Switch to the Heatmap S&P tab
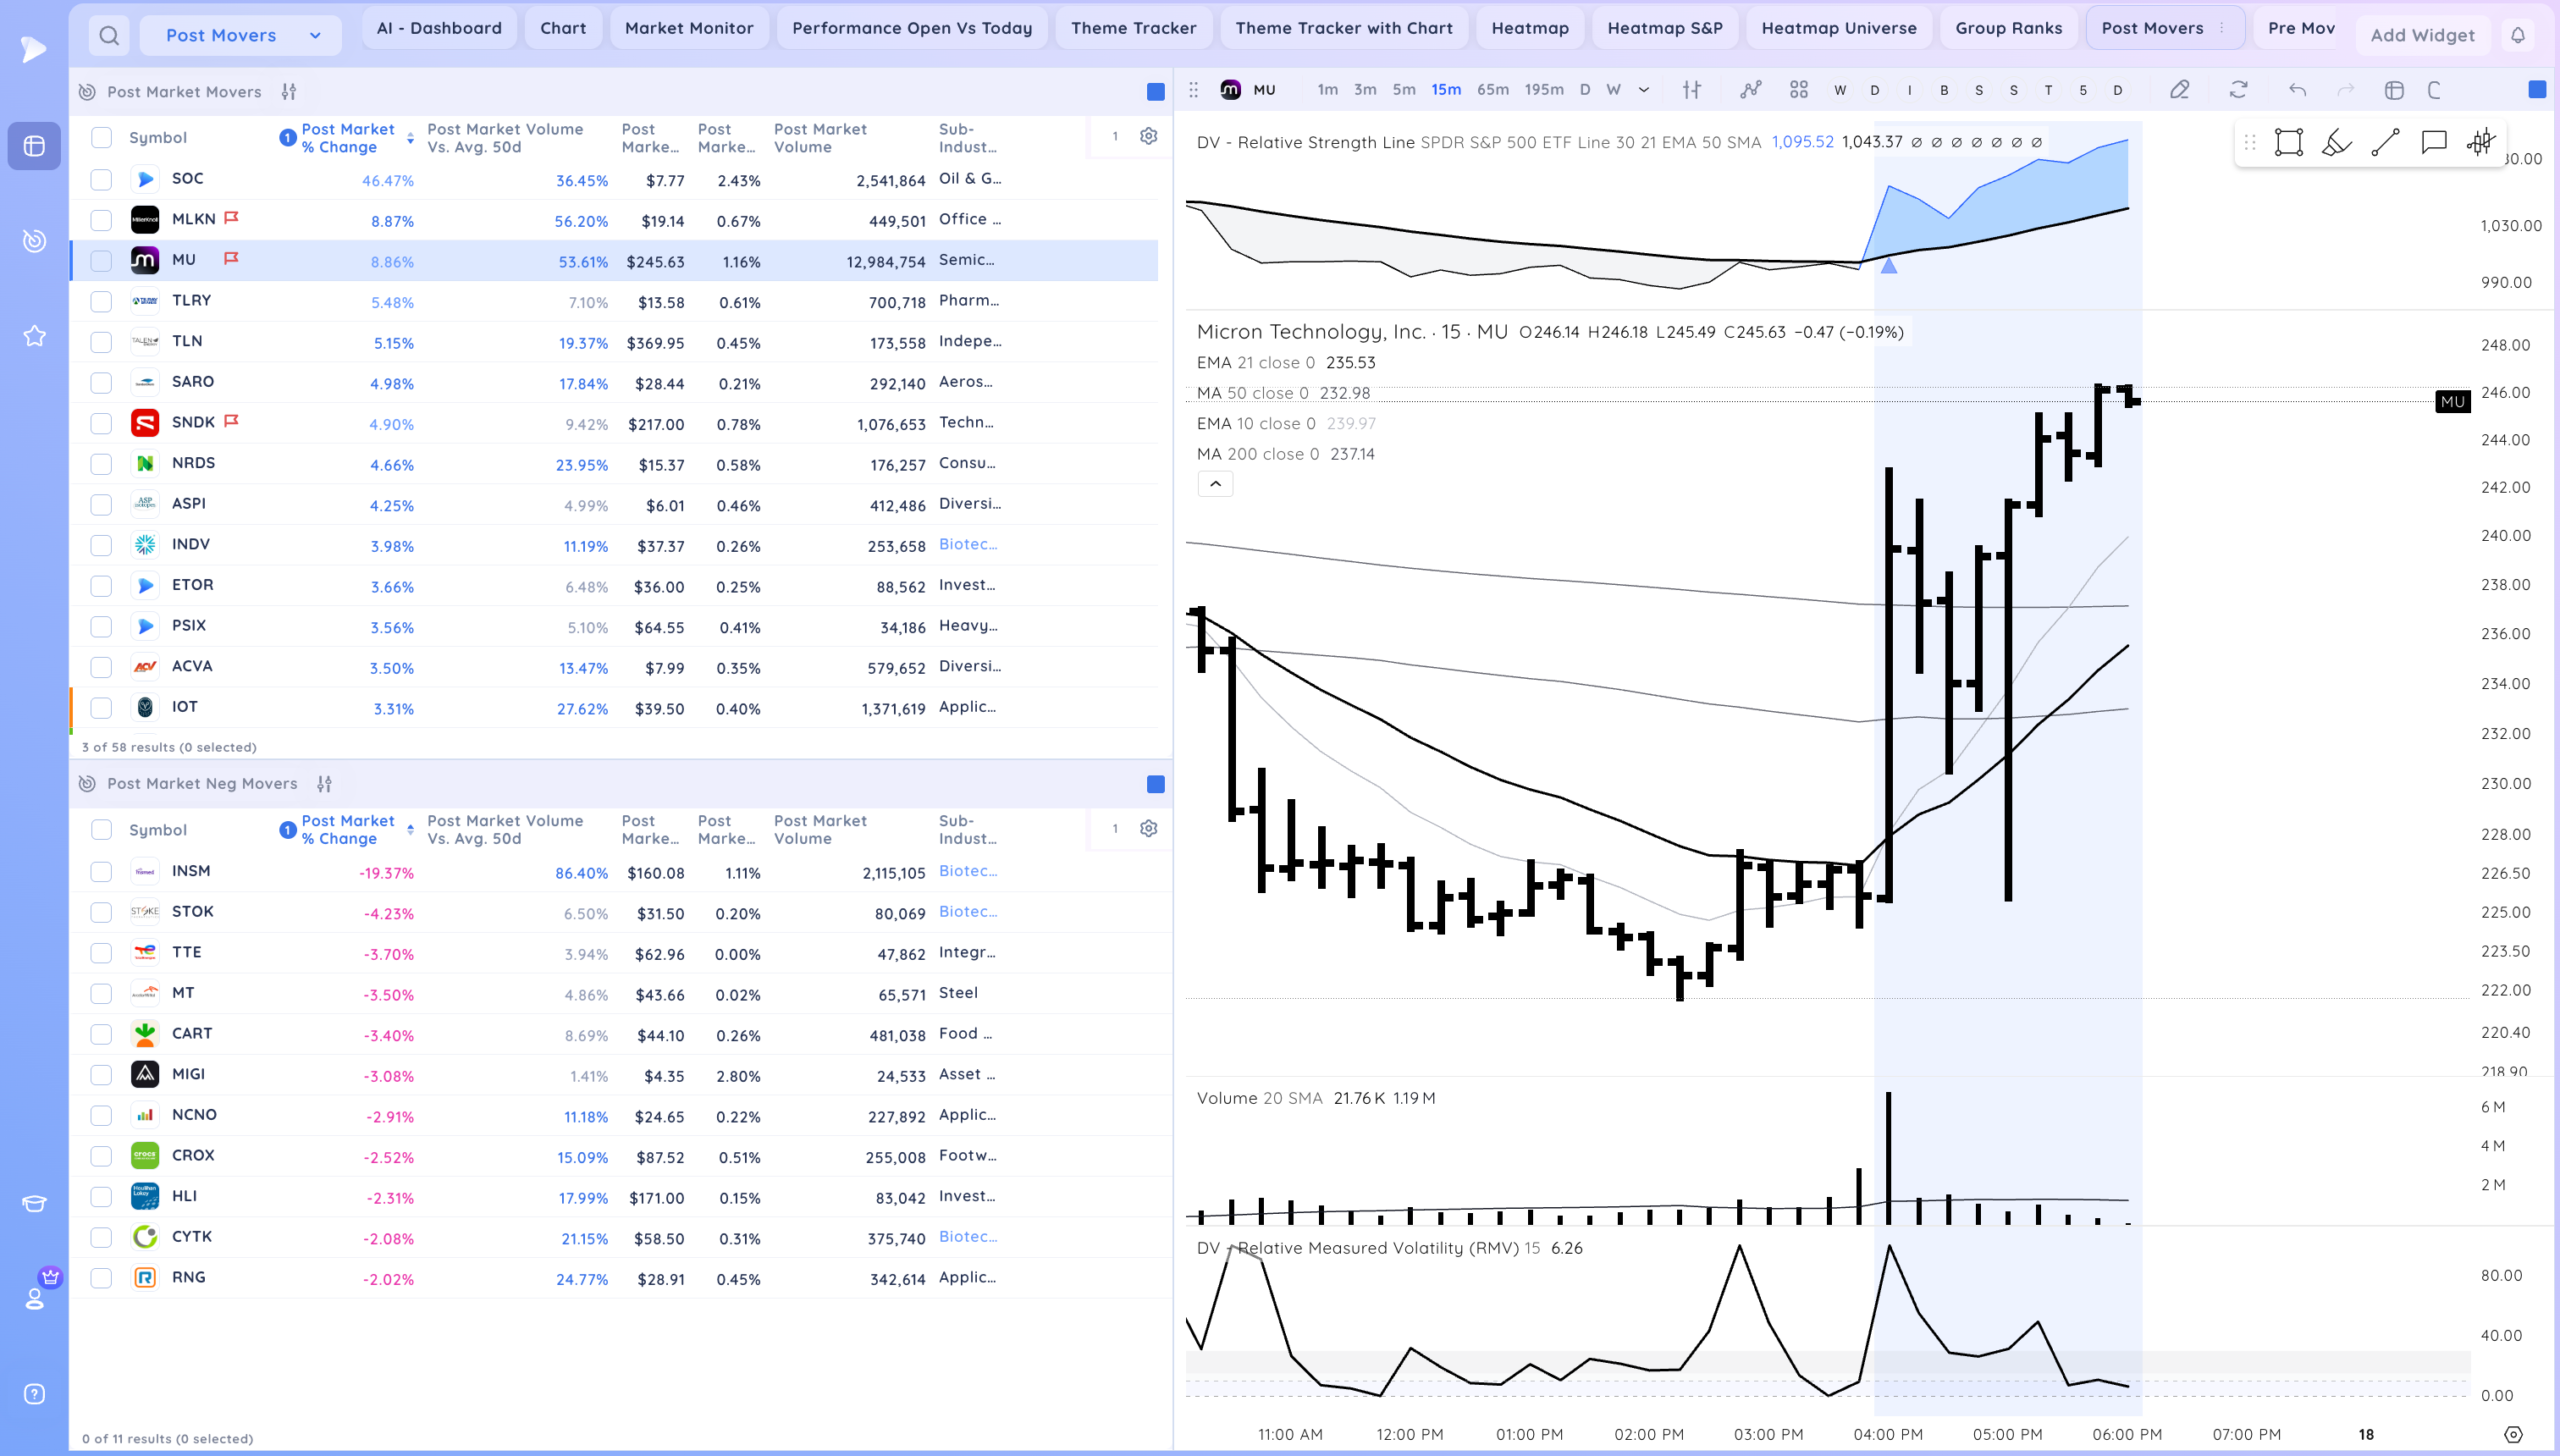Viewport: 2560px width, 1456px height. tap(1664, 28)
